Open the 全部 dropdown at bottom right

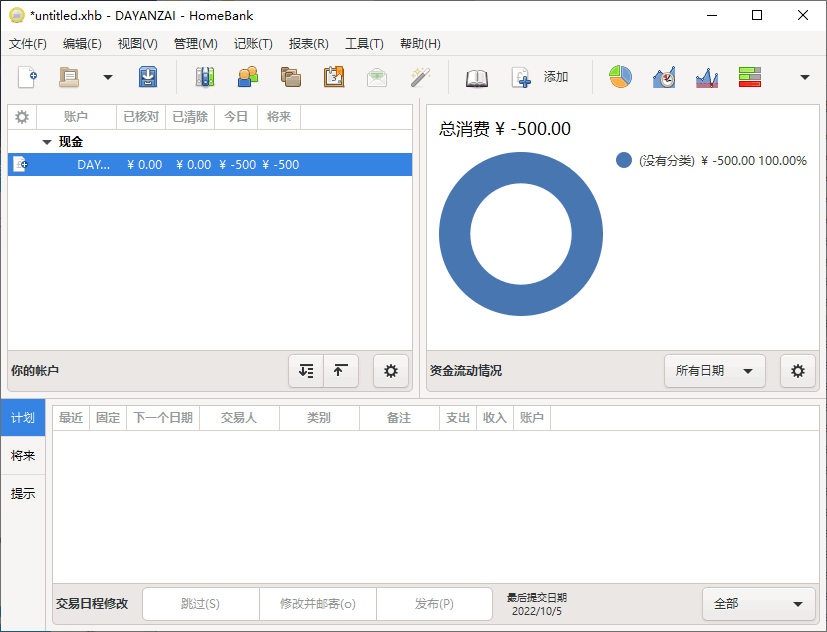pos(758,604)
